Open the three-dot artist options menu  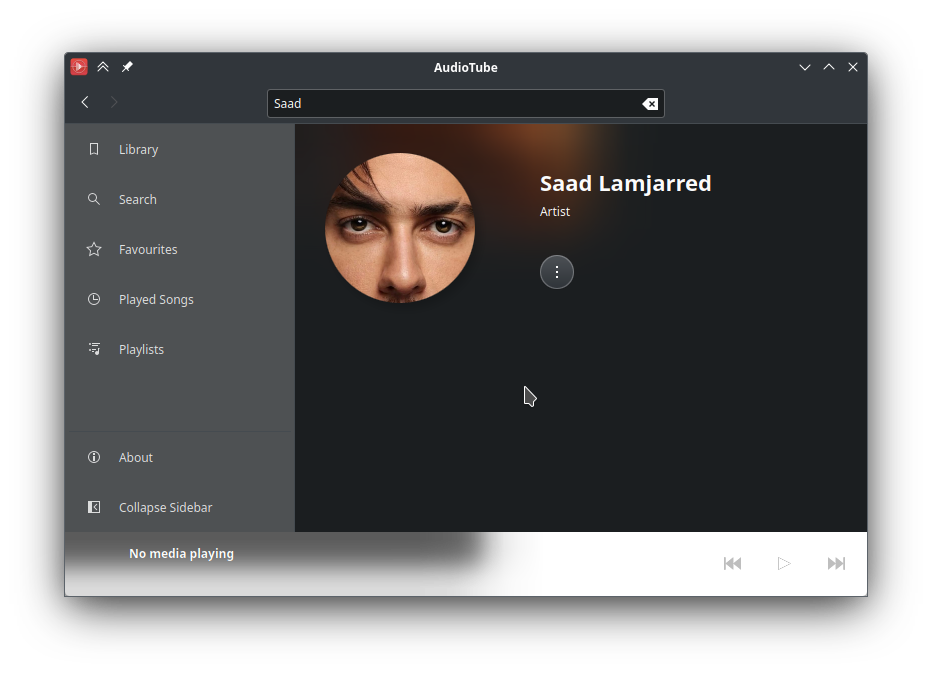tap(557, 272)
